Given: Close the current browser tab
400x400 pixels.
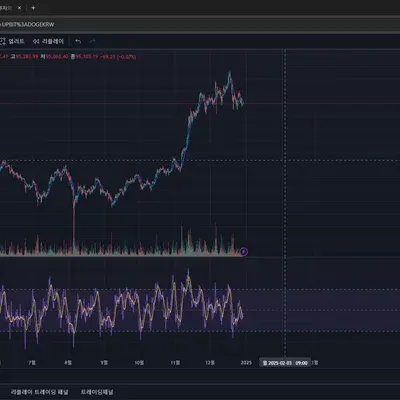Looking at the screenshot, I should (x=19, y=8).
